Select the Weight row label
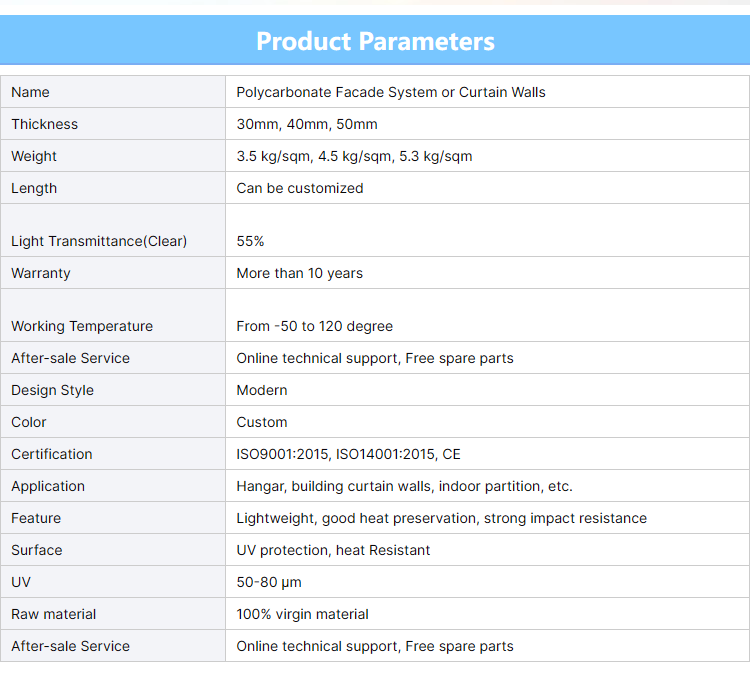750x676 pixels. coord(34,156)
